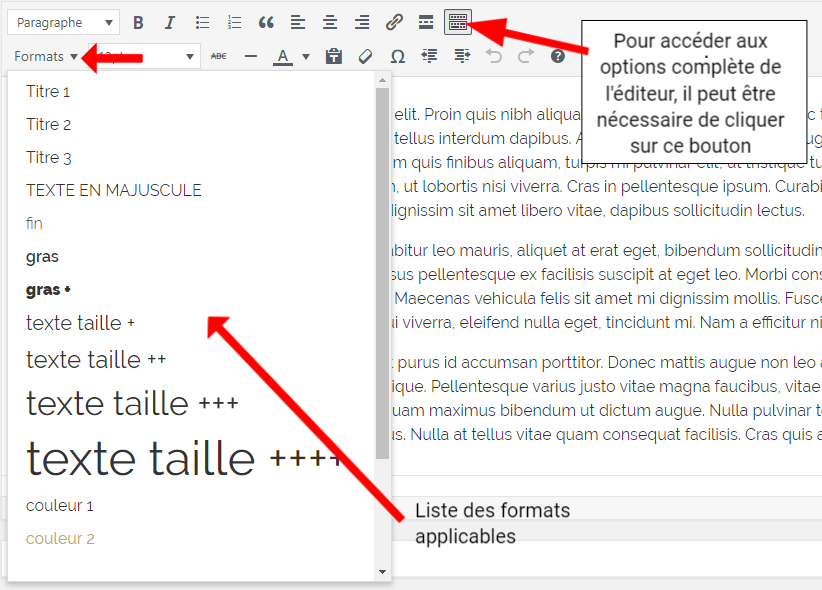Center align the text
The image size is (822, 590).
(330, 22)
